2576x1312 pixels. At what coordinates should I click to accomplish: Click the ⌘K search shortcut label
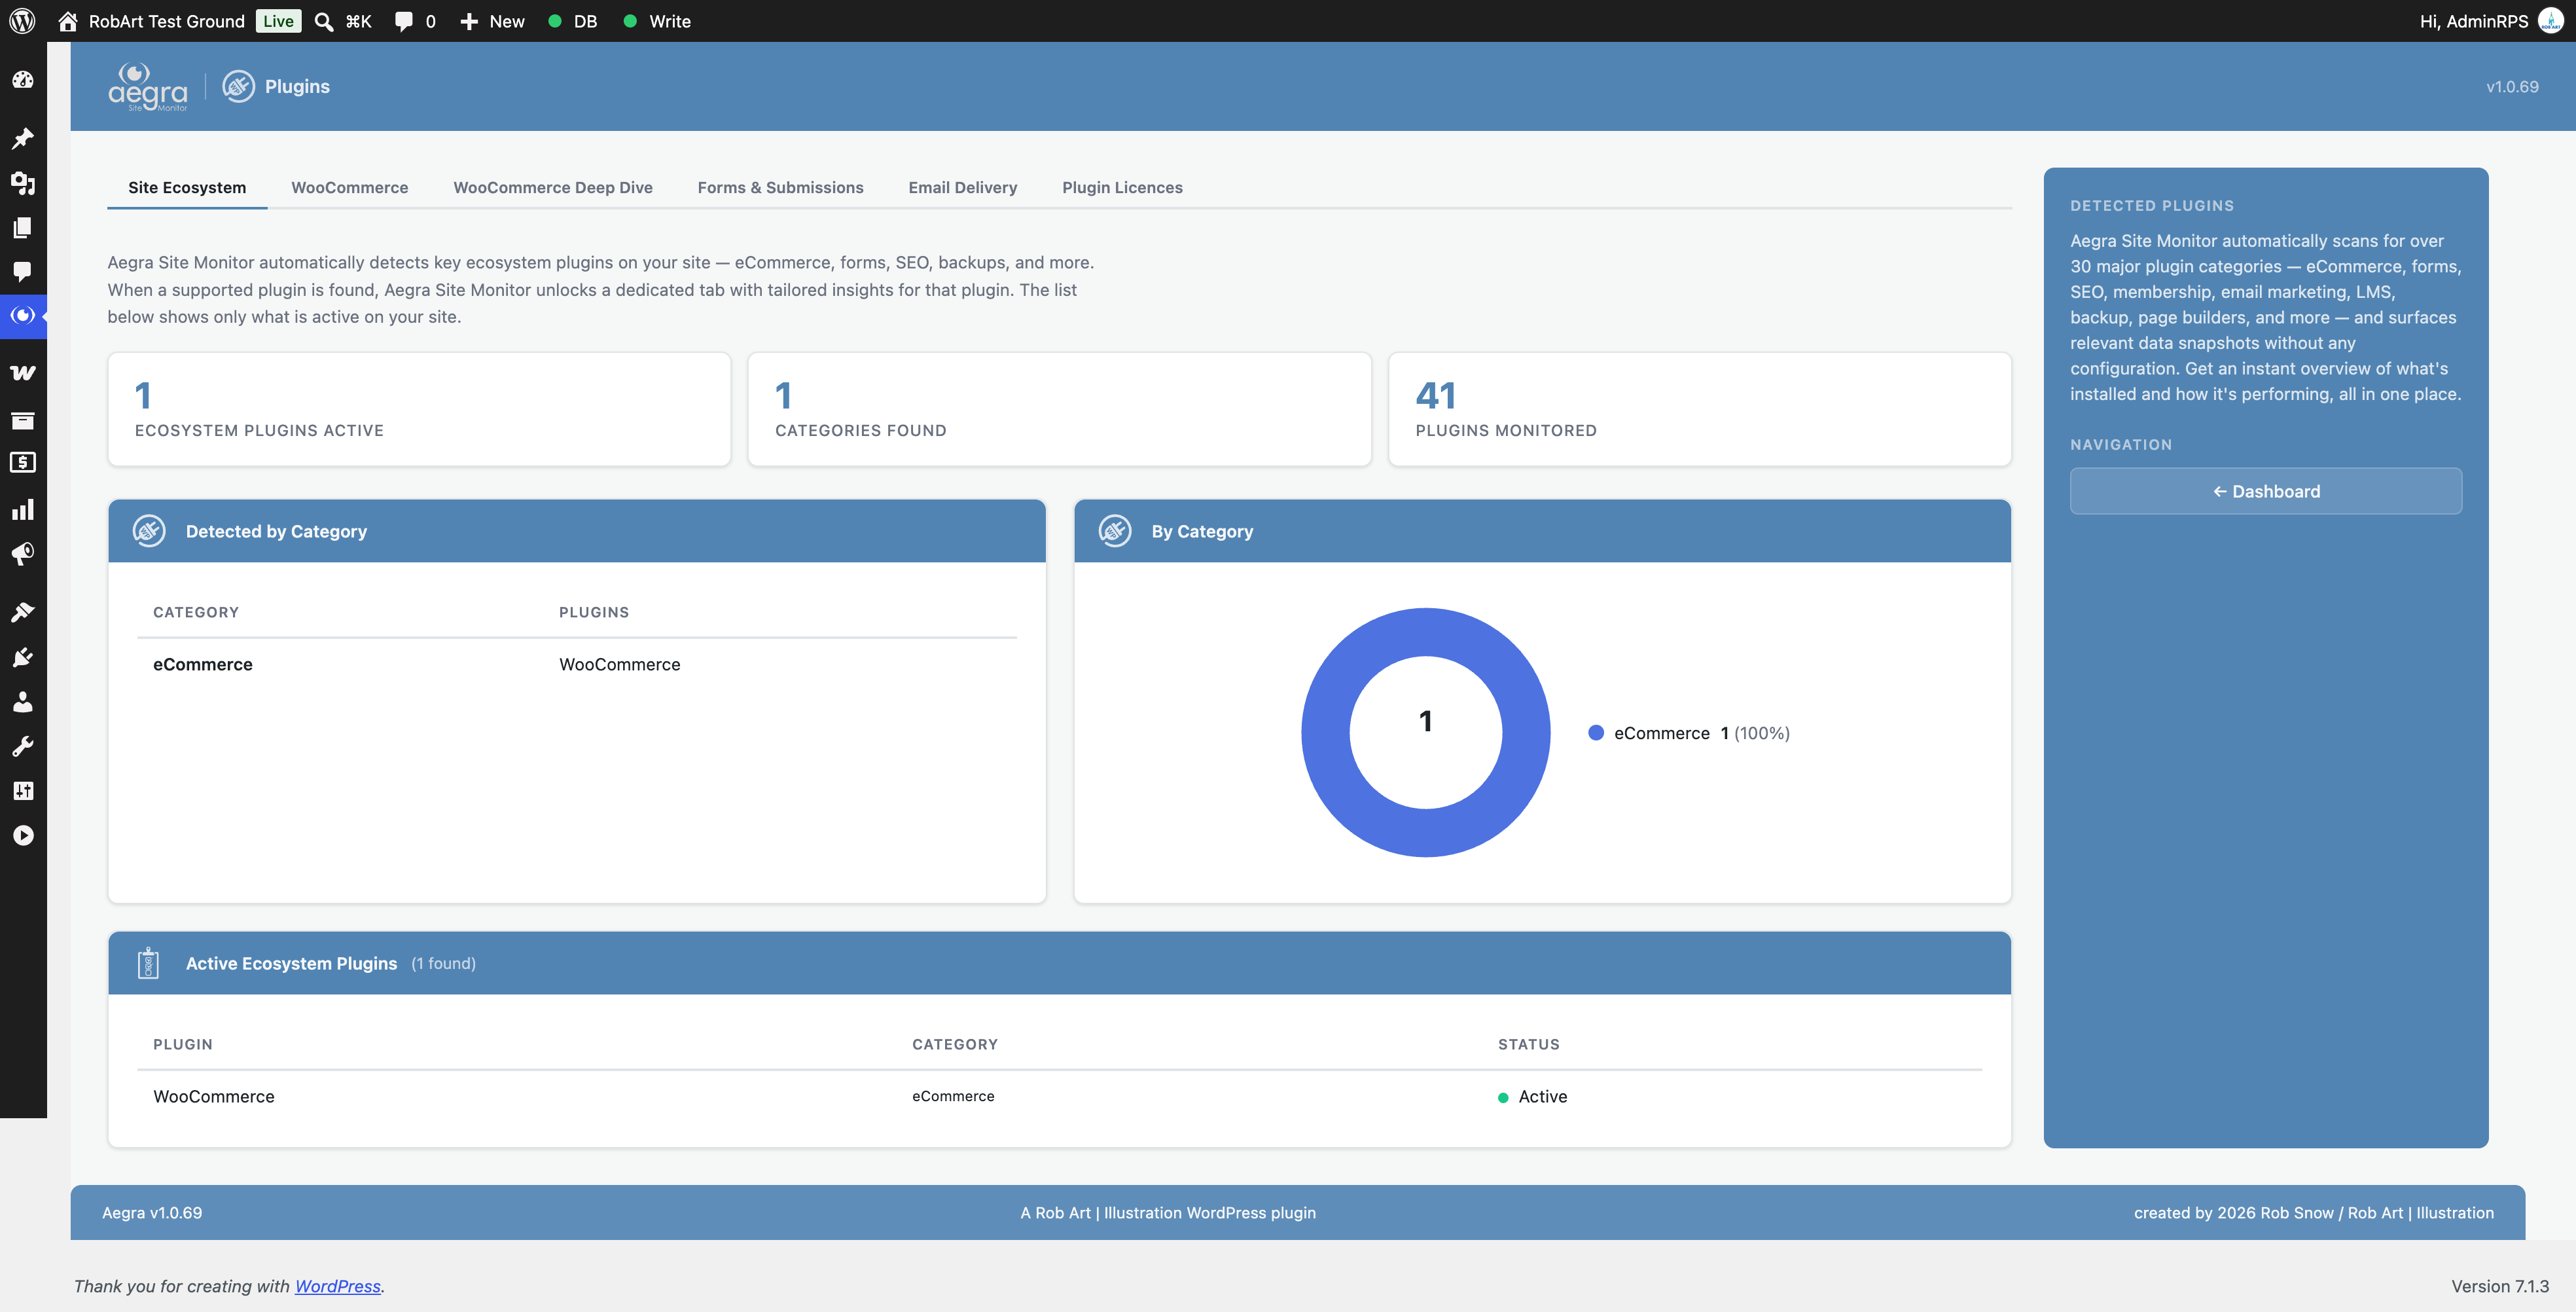[x=358, y=21]
